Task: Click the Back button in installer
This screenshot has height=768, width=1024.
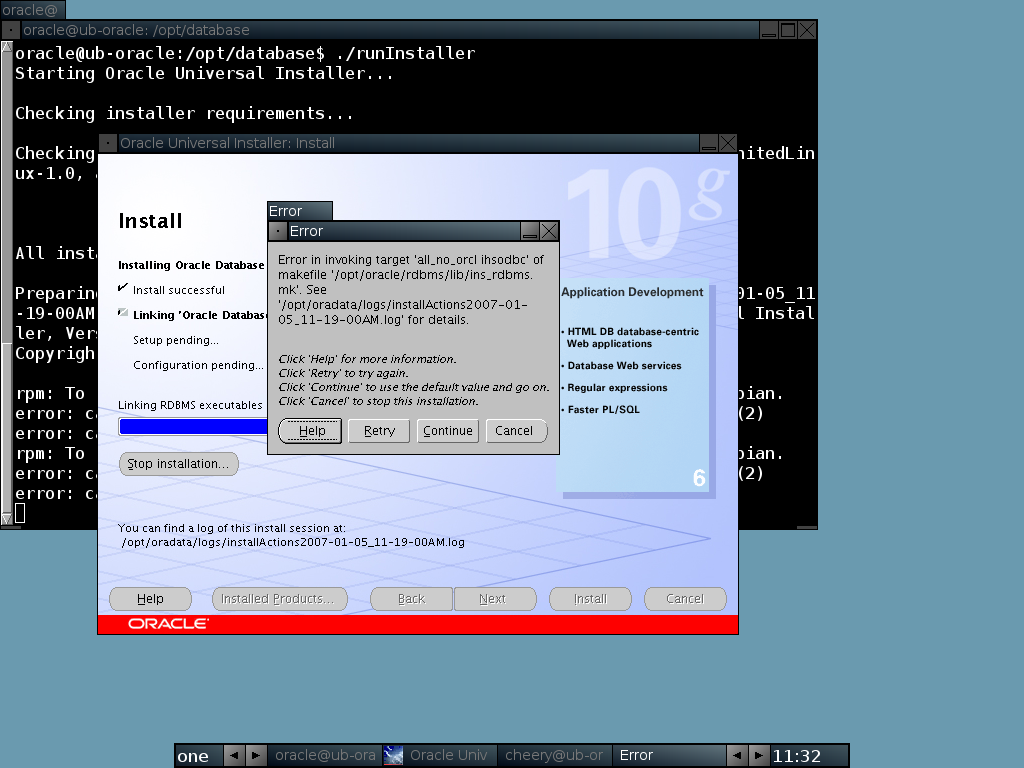Action: click(411, 599)
